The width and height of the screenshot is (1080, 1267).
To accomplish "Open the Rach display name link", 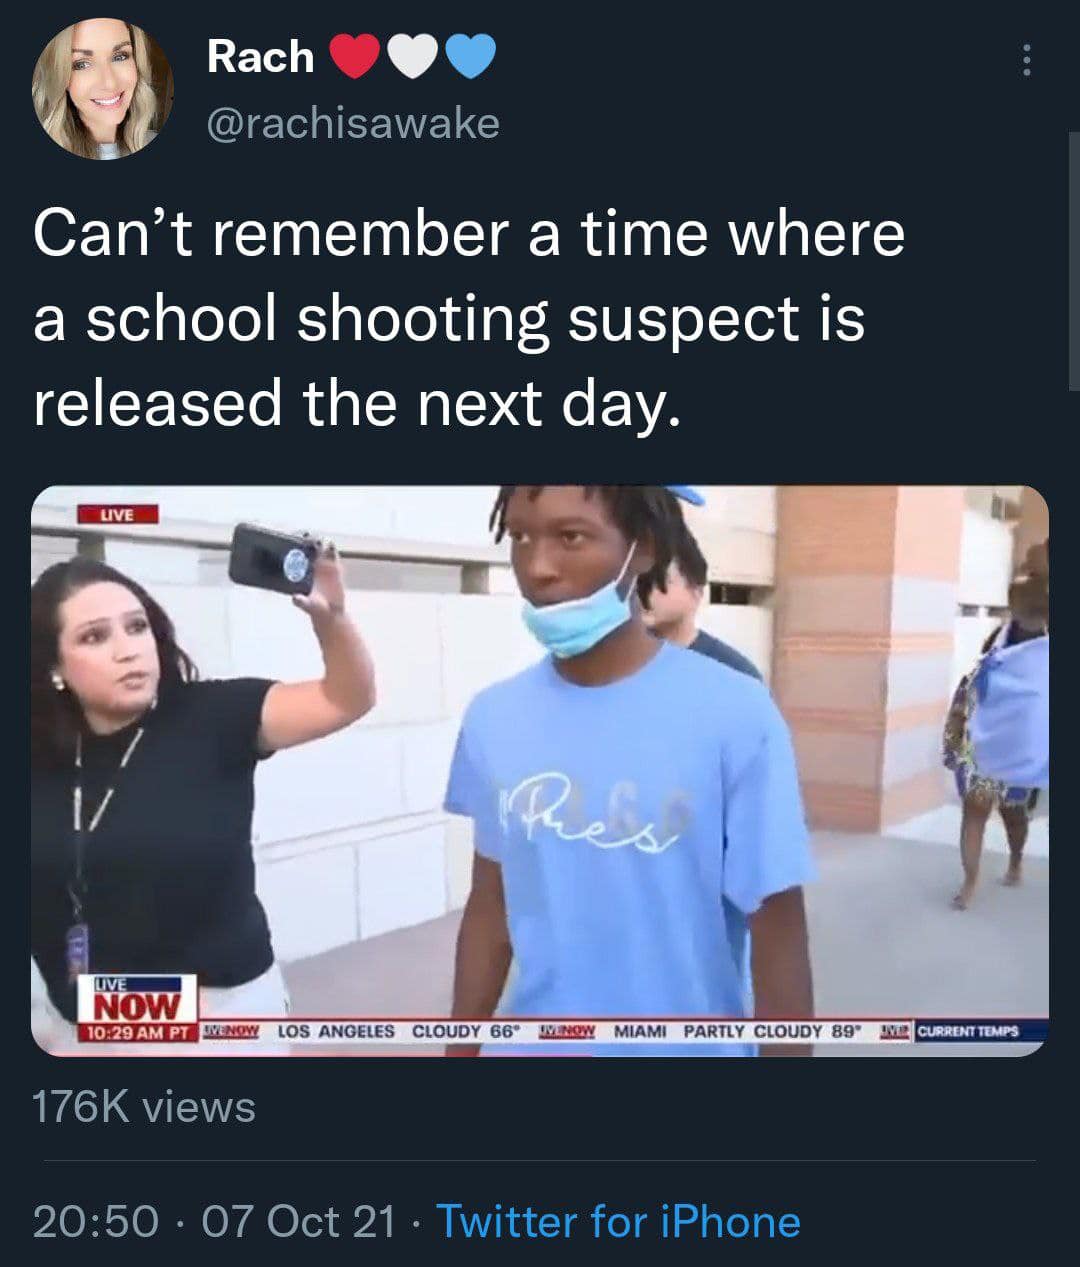I will point(260,57).
